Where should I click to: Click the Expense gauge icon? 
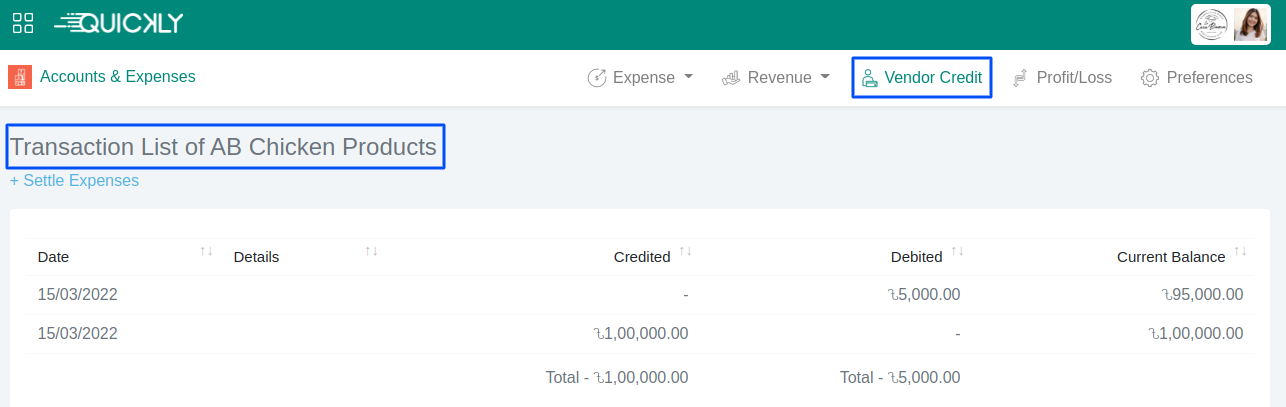point(597,78)
